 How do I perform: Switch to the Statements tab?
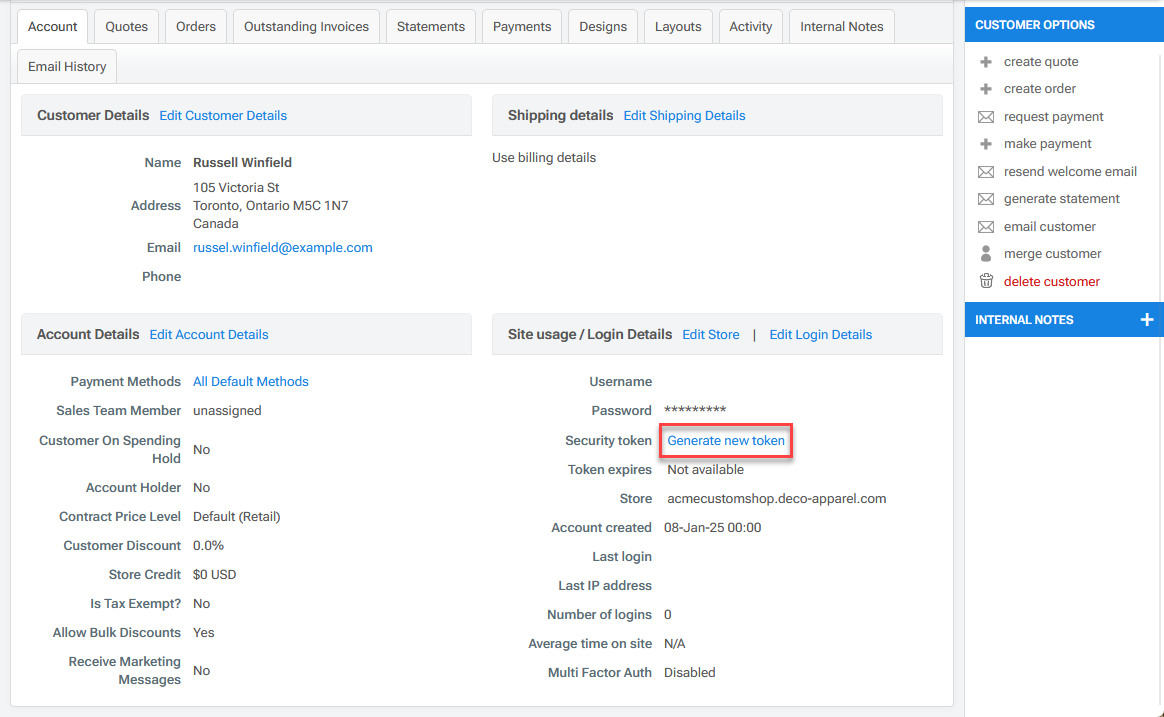pos(431,27)
